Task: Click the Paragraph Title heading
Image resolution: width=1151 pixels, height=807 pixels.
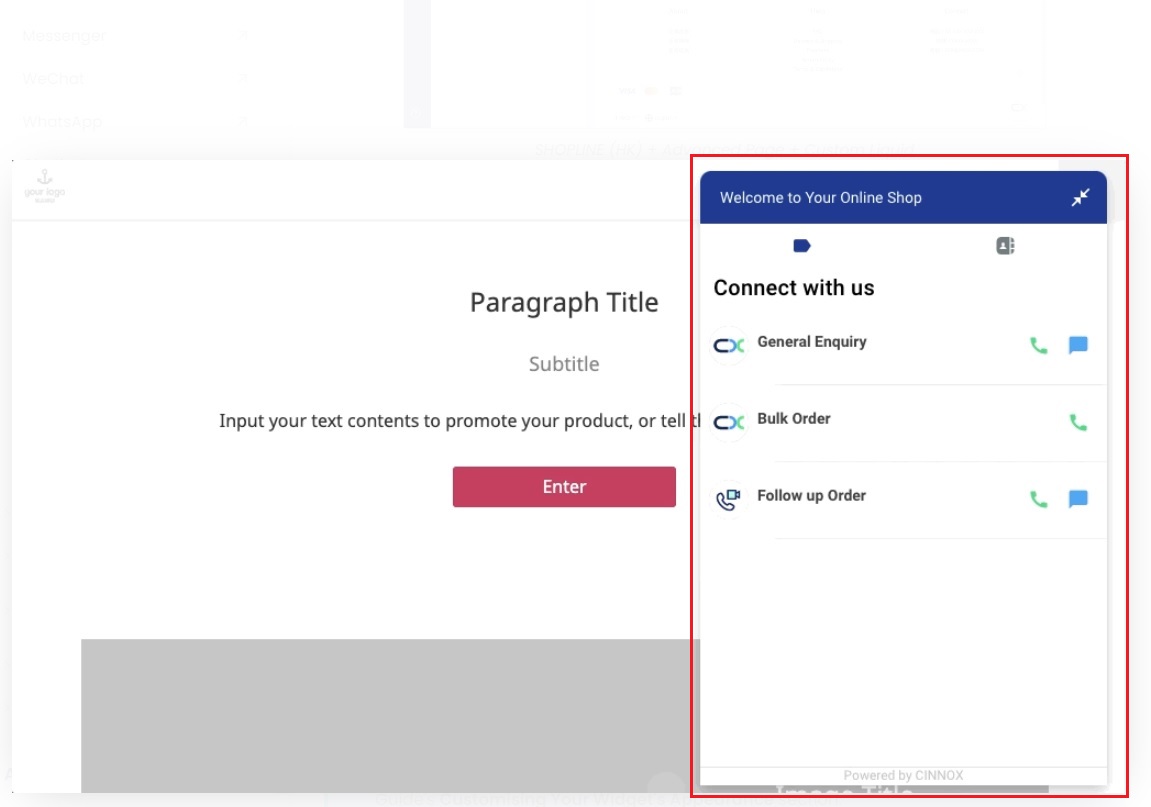Action: point(564,303)
